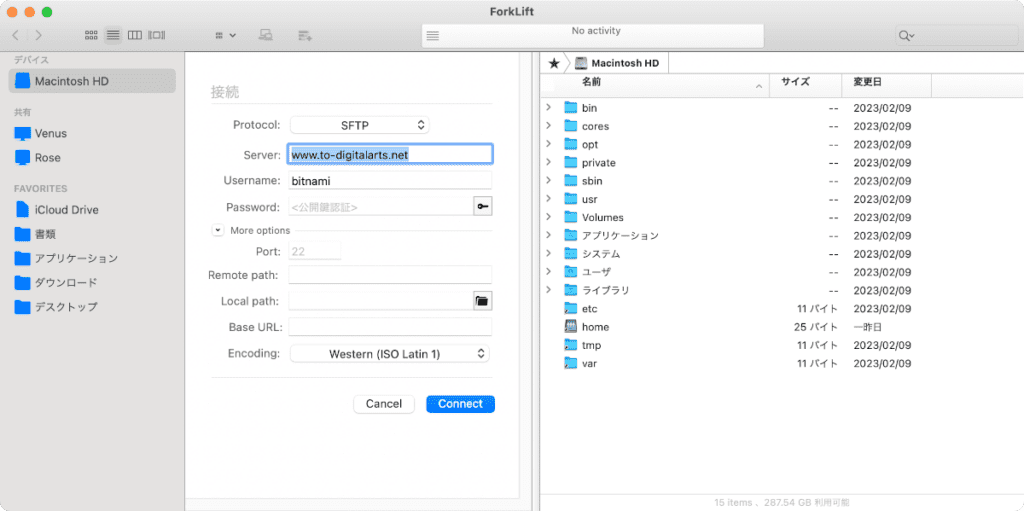Click the Remote path field
Image resolution: width=1024 pixels, height=511 pixels.
[390, 275]
